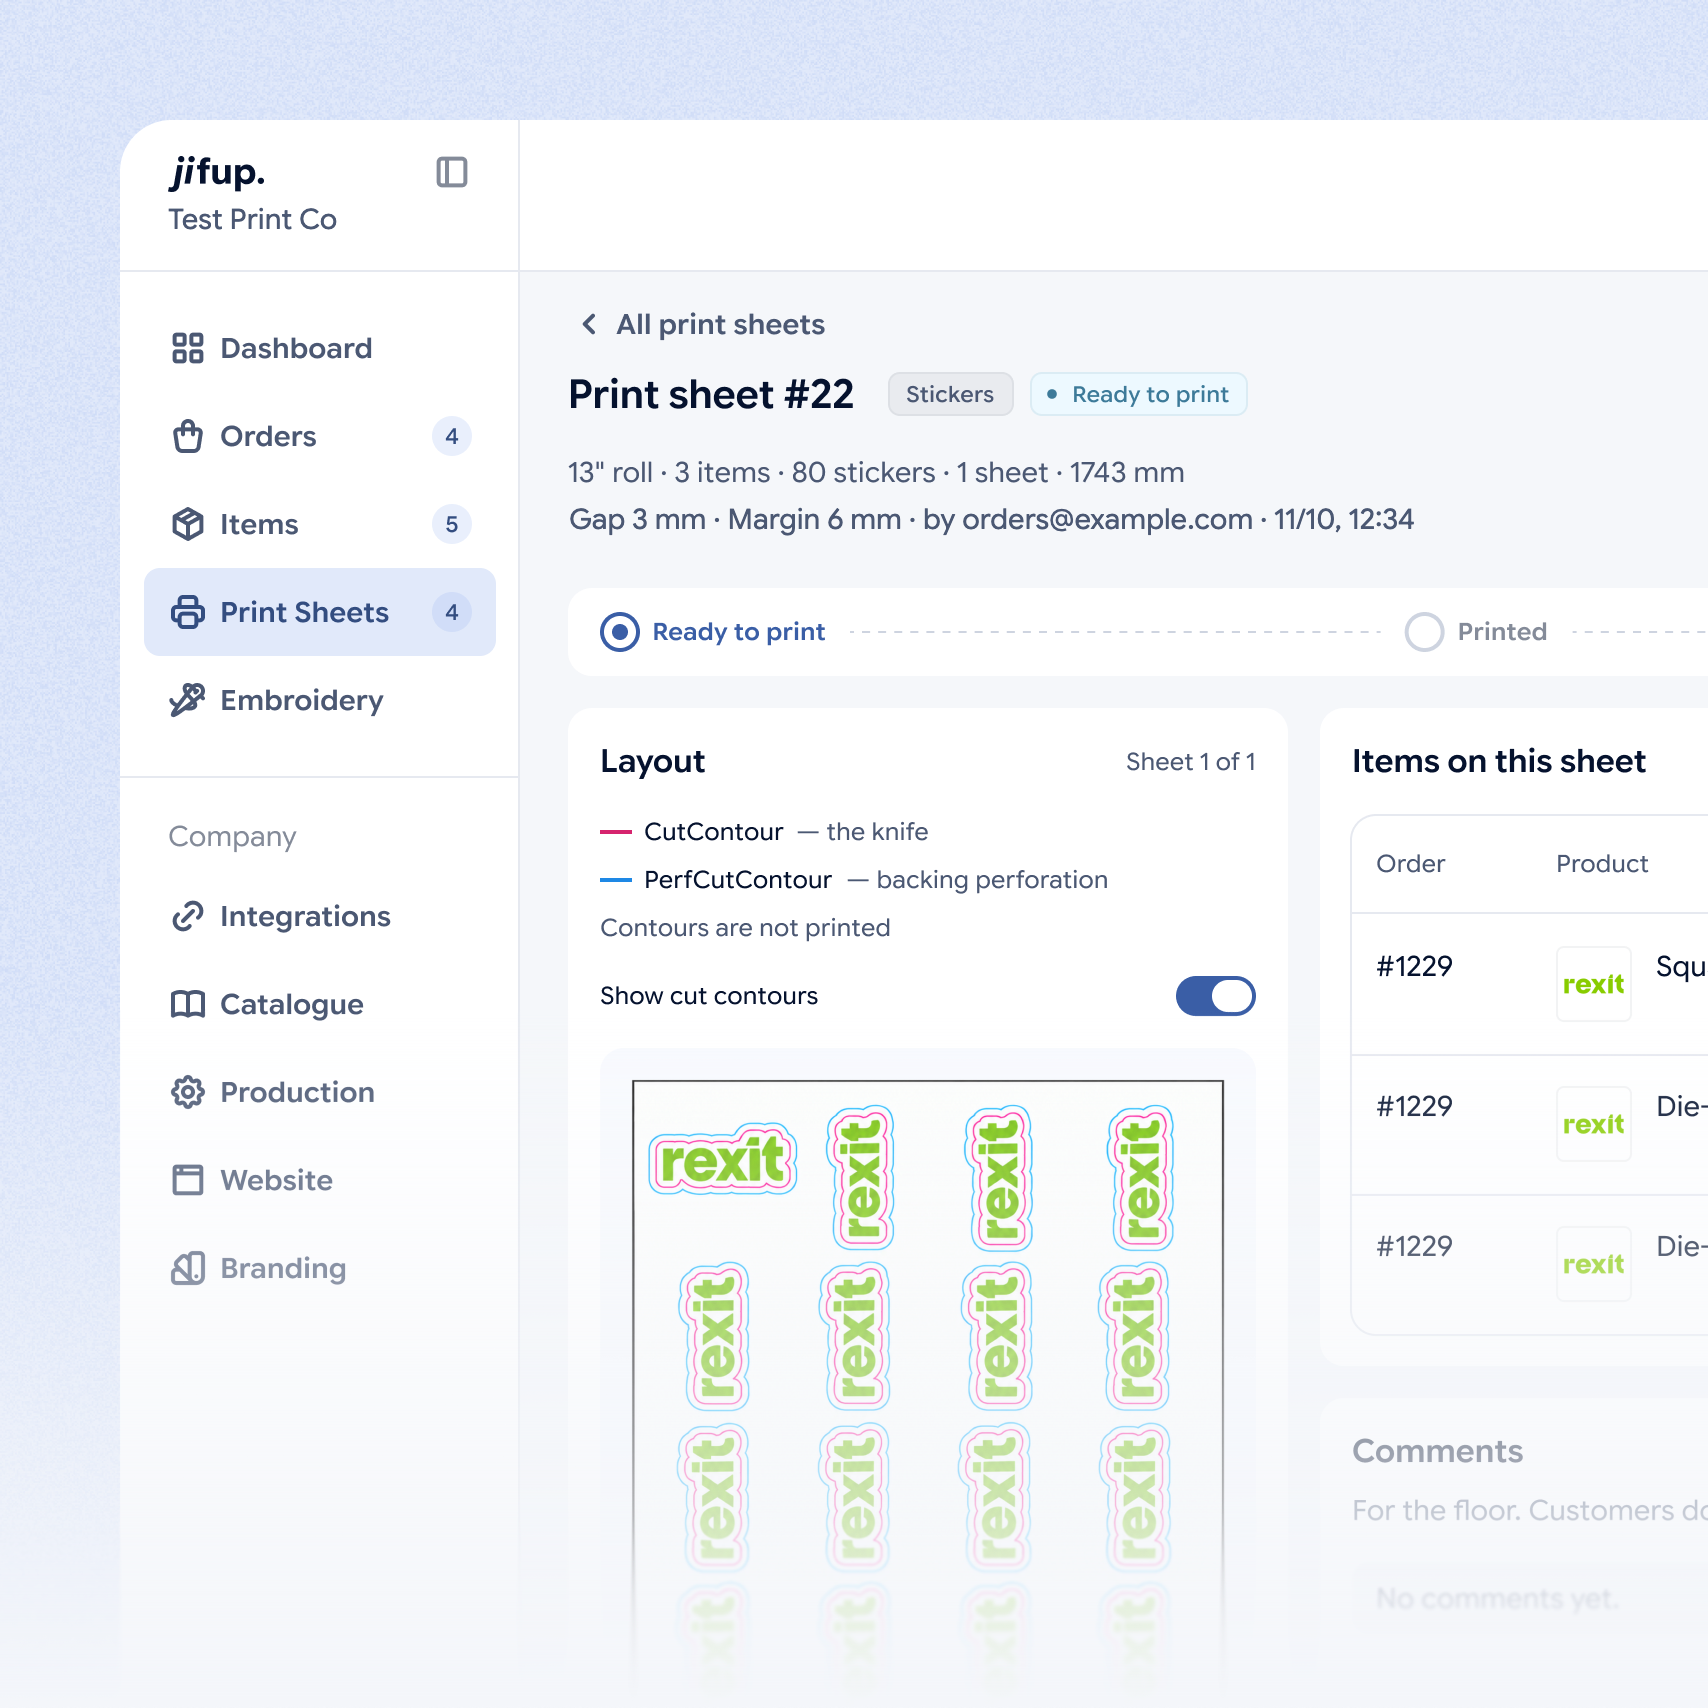Click the Orders shopping bag icon
Viewport: 1708px width, 1708px height.
[188, 436]
